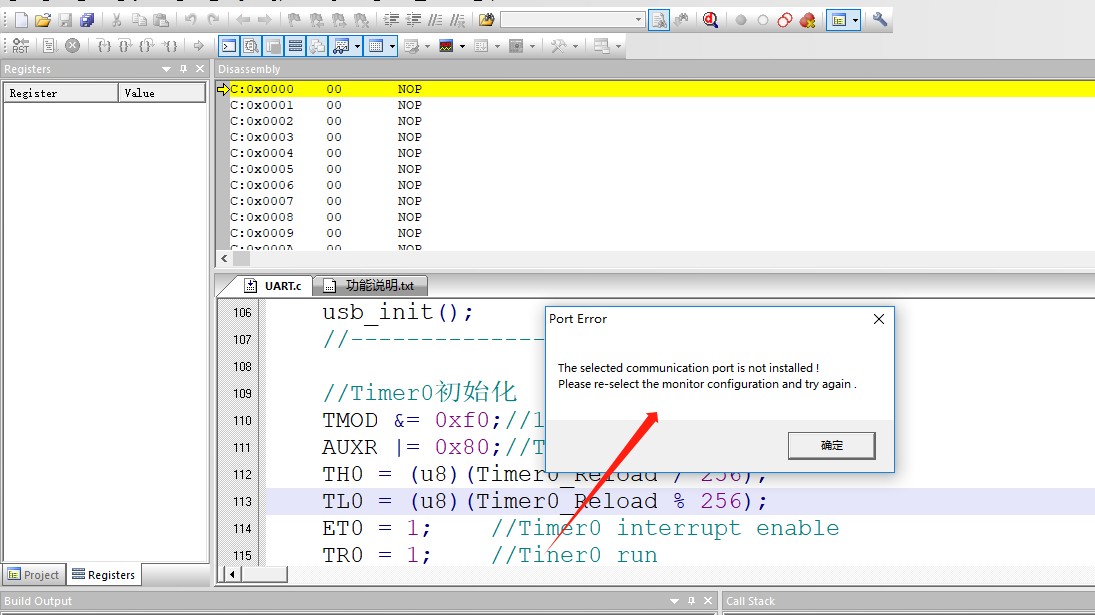
Task: Disable all breakpoints icon
Action: point(785,20)
